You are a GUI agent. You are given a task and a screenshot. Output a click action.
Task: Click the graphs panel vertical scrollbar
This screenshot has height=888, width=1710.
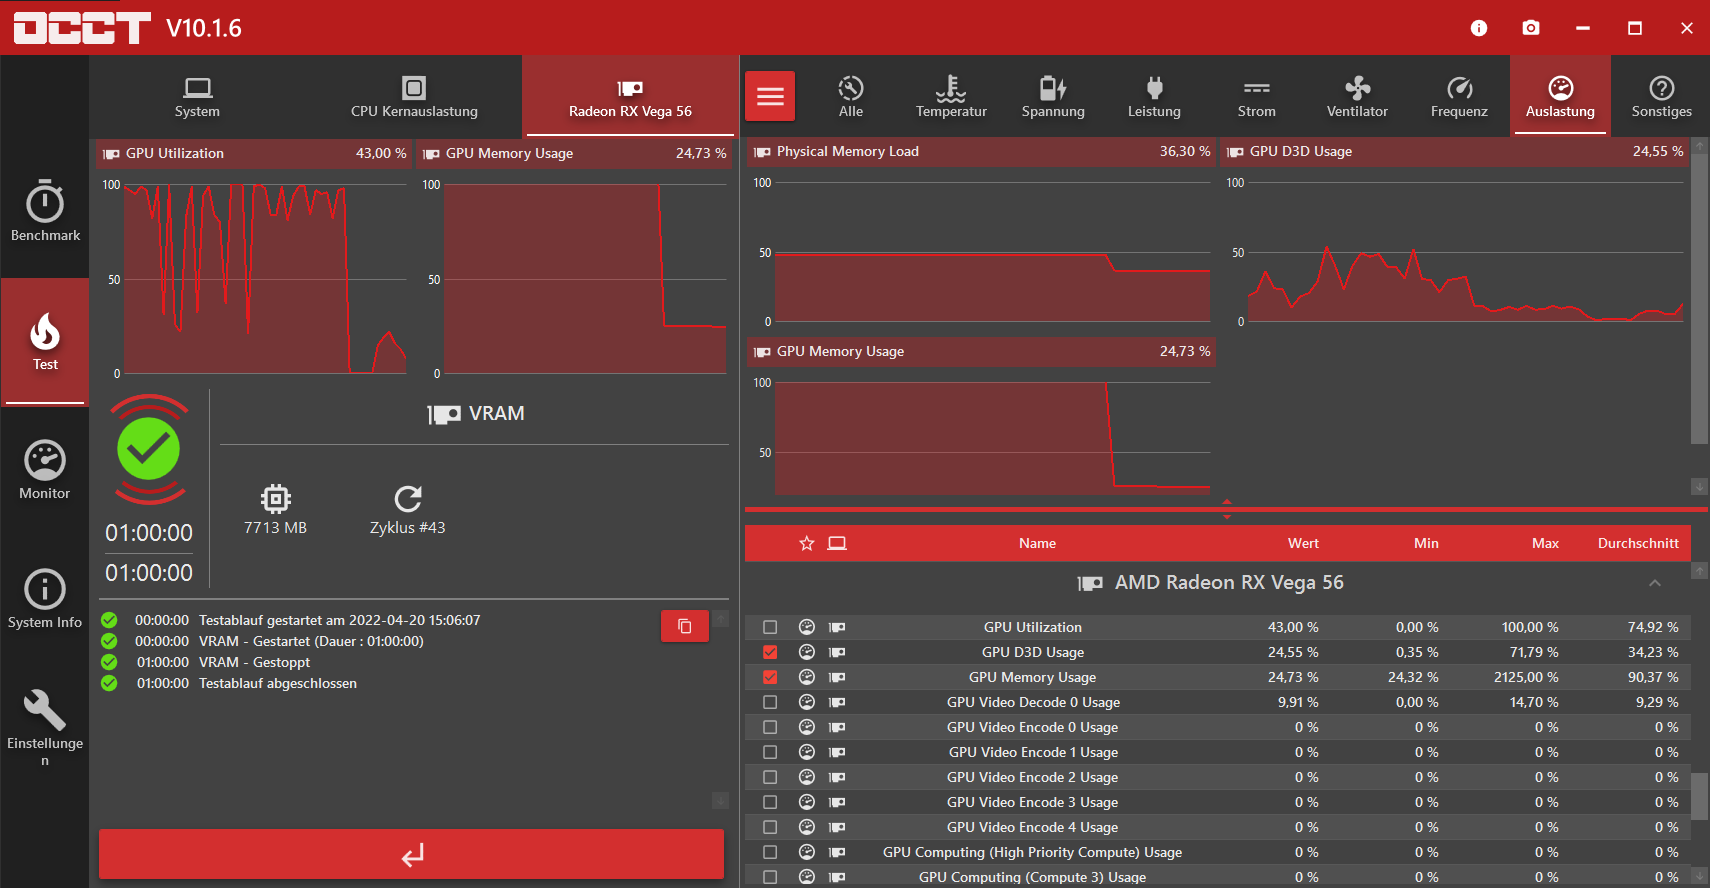(x=1699, y=298)
